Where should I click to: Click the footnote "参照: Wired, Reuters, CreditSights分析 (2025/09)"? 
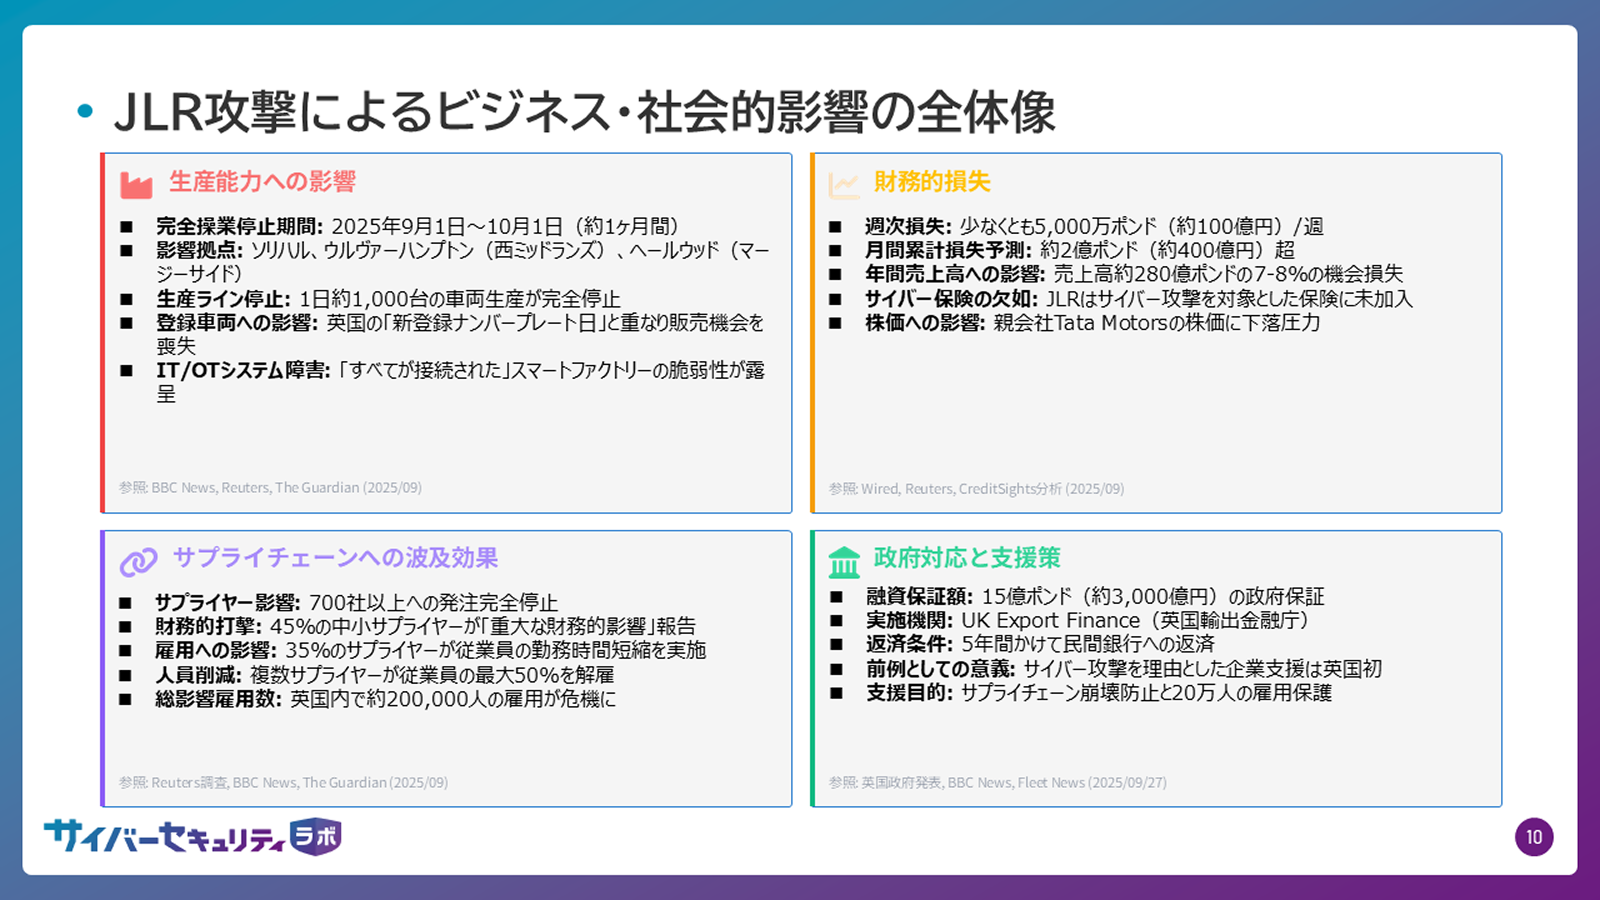pyautogui.click(x=976, y=489)
